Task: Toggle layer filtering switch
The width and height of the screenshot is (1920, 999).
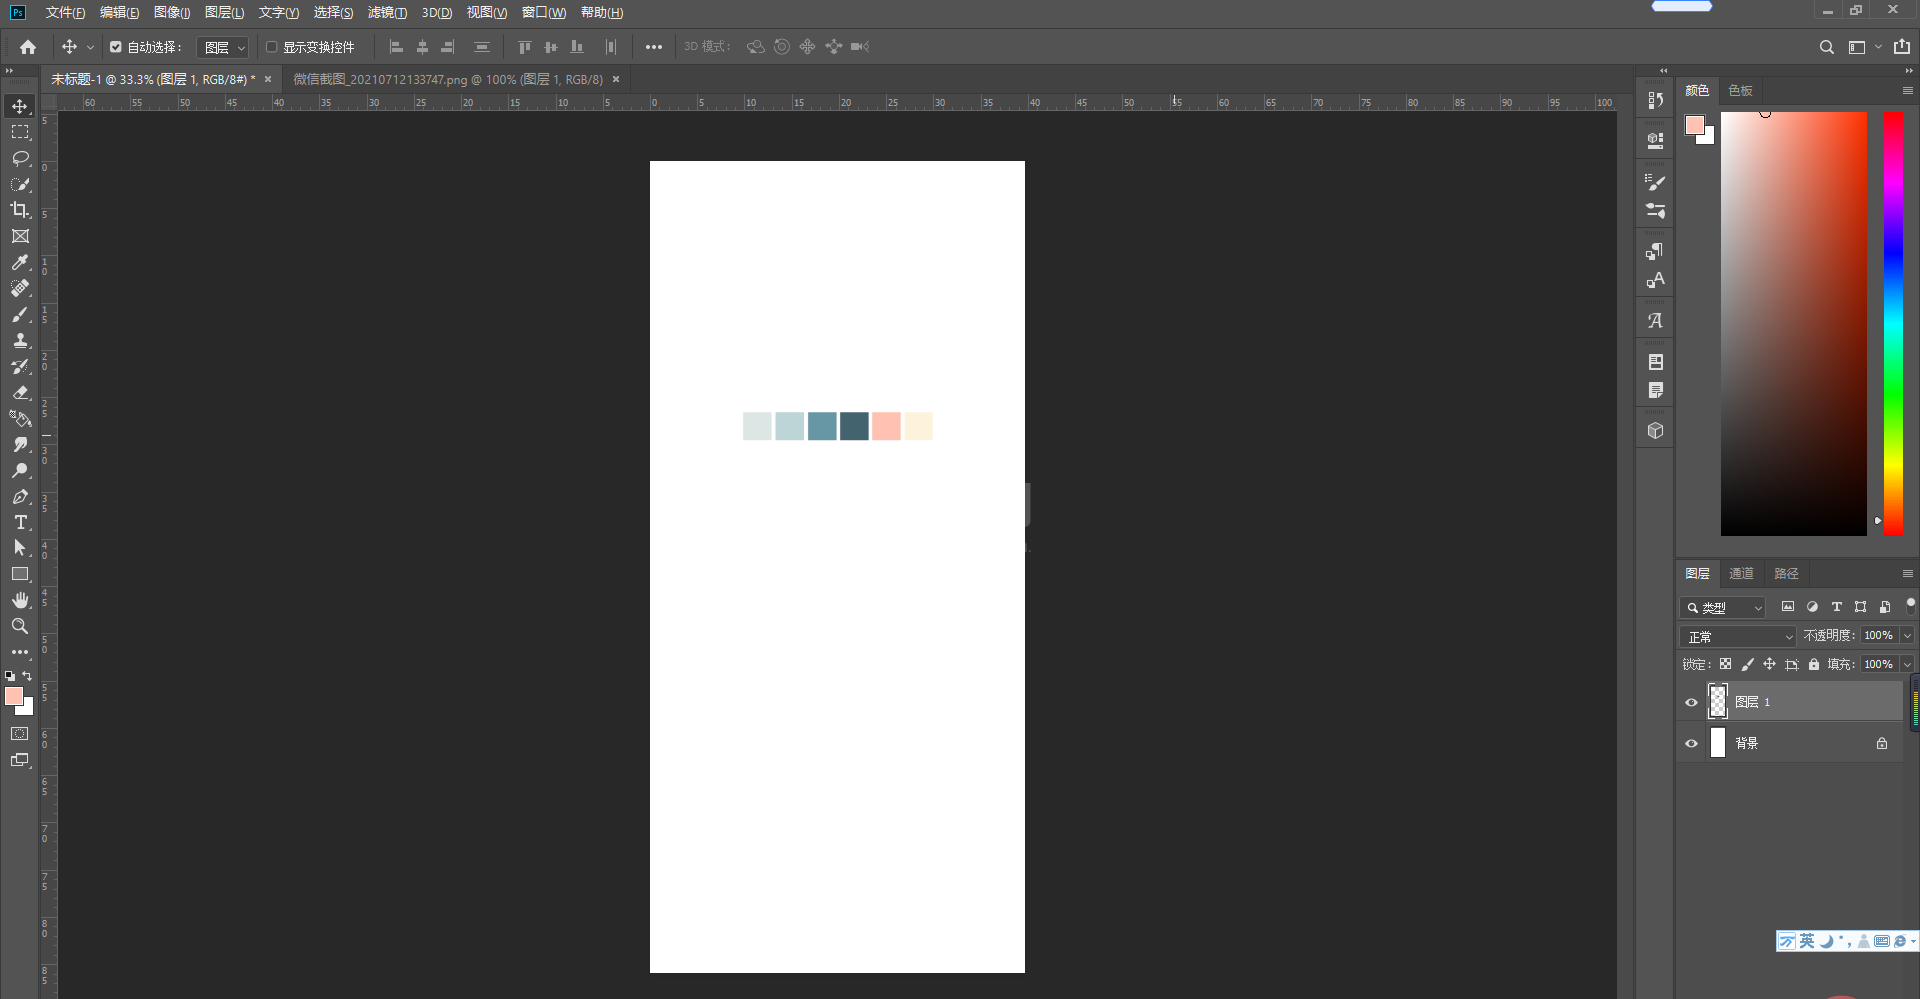Action: pos(1910,606)
